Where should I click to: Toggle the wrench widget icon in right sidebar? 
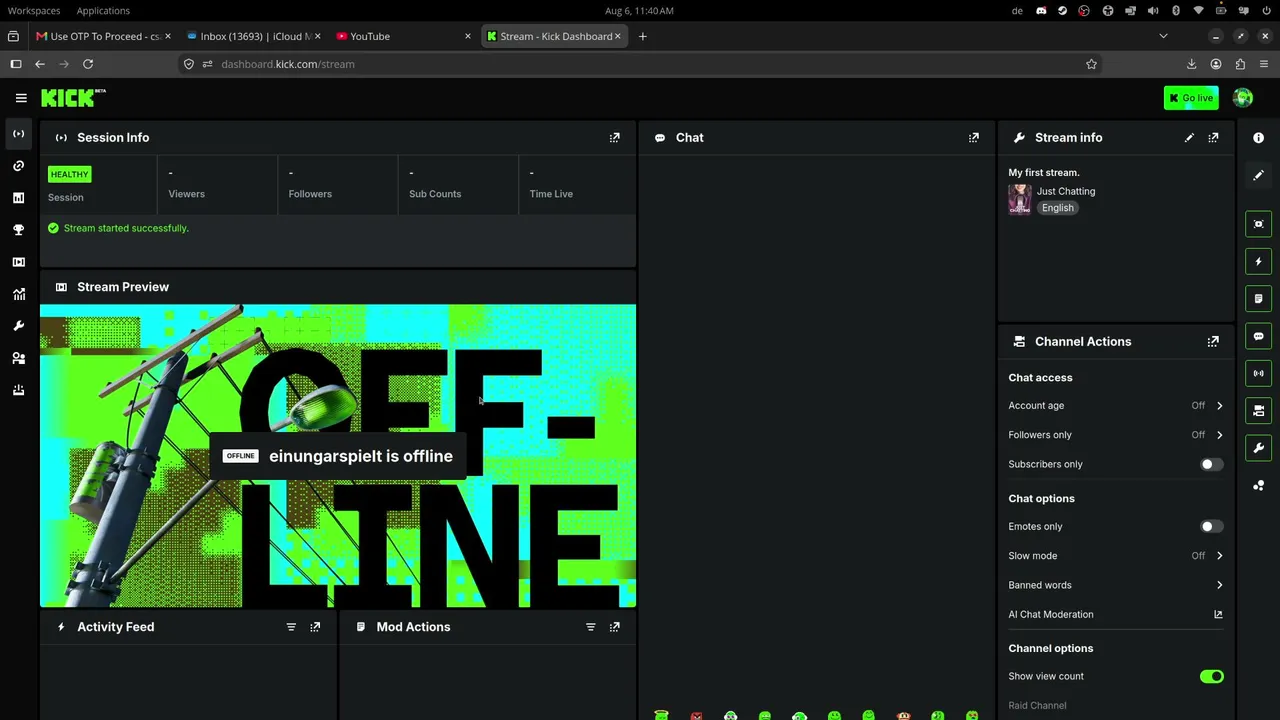coord(1258,448)
